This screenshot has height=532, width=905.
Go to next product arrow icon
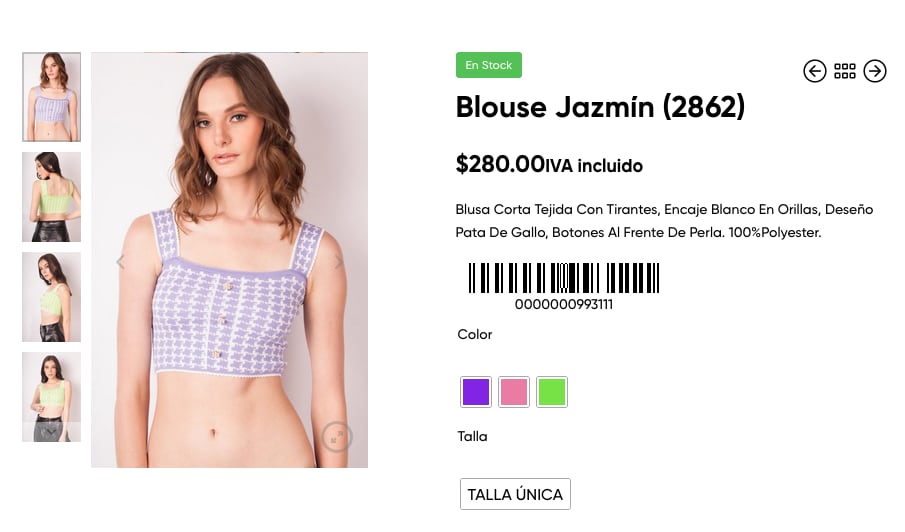[x=874, y=71]
